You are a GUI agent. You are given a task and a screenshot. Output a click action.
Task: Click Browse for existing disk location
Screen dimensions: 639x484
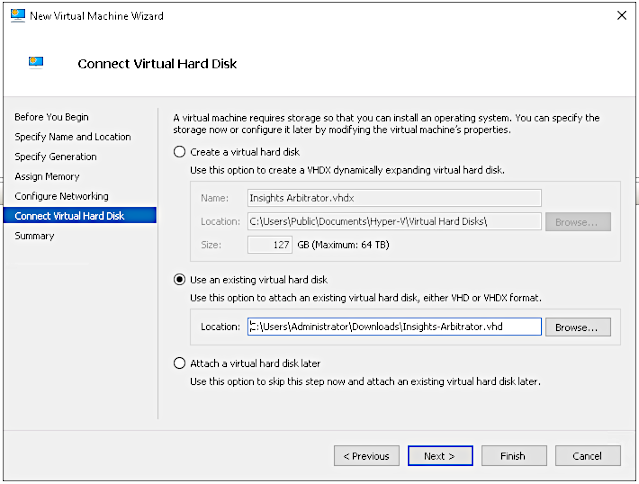(579, 327)
